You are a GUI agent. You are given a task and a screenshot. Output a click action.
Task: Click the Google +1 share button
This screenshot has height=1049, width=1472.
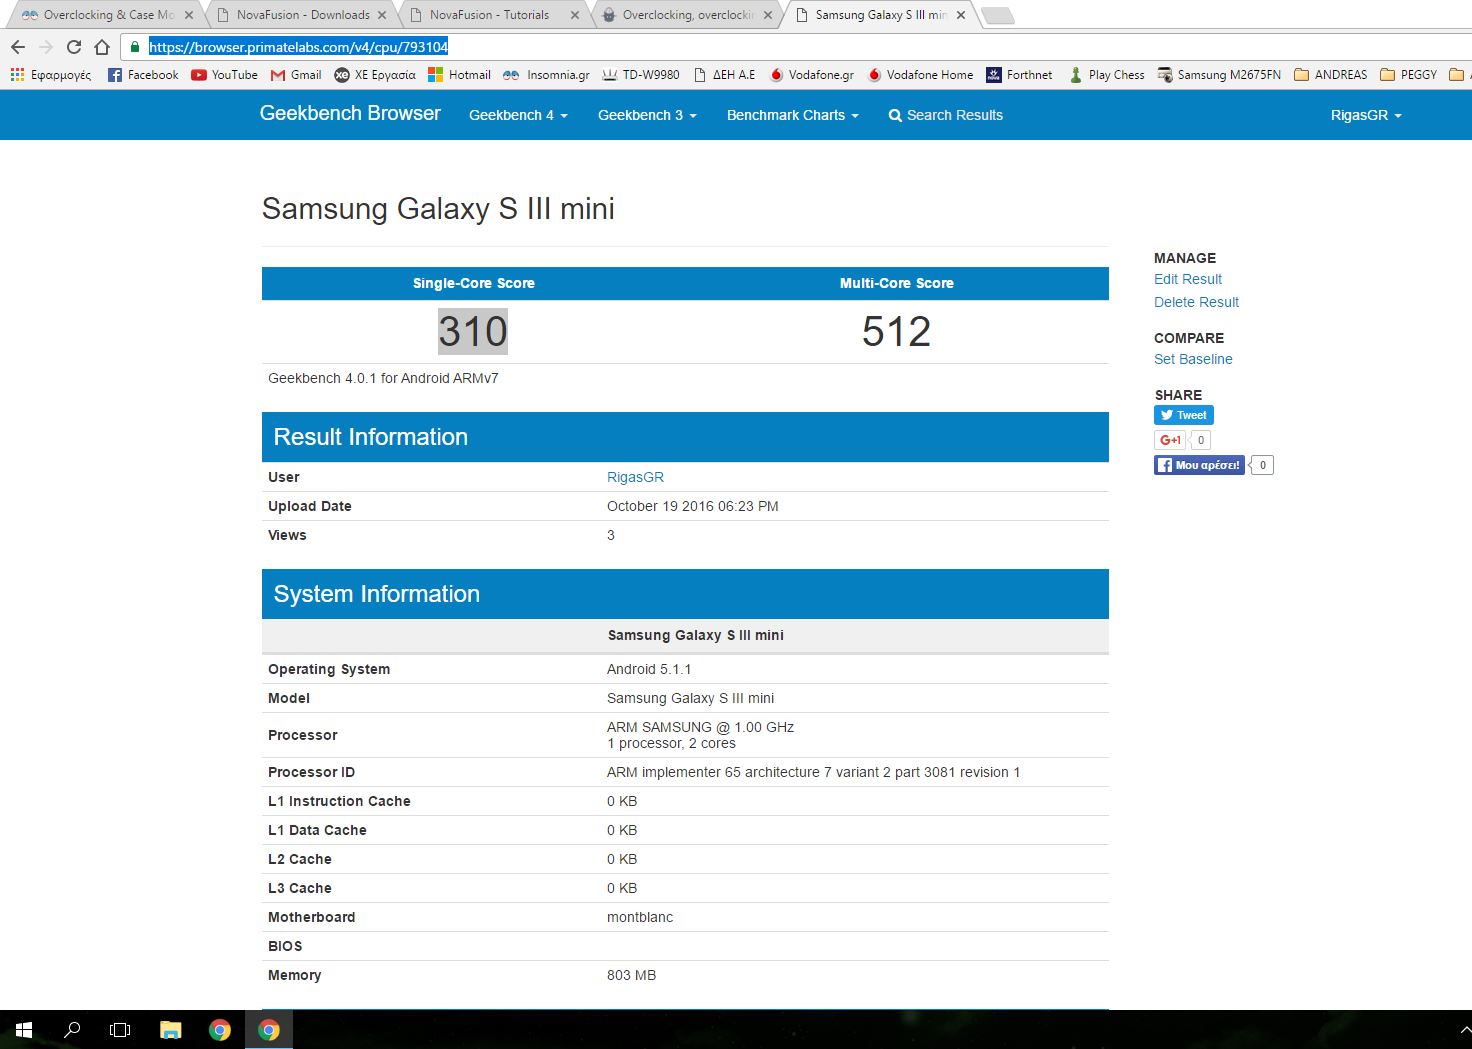tap(1170, 440)
